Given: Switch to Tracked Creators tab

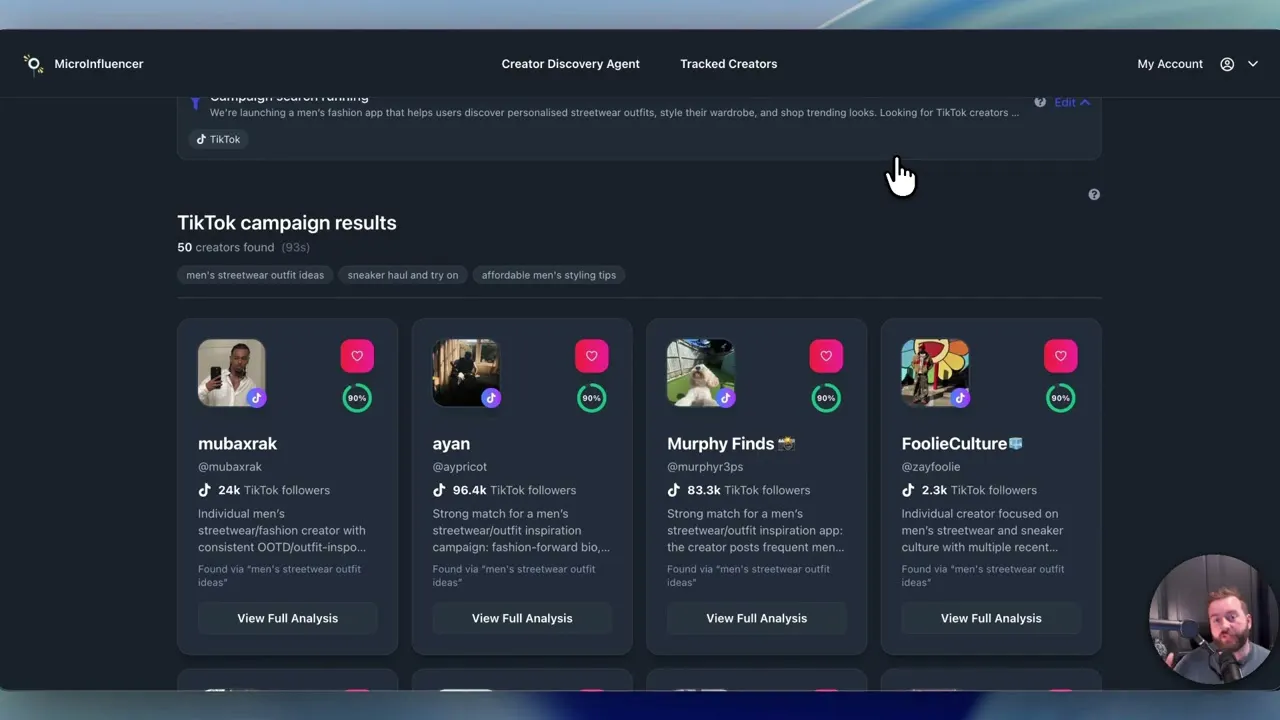Looking at the screenshot, I should pyautogui.click(x=728, y=64).
